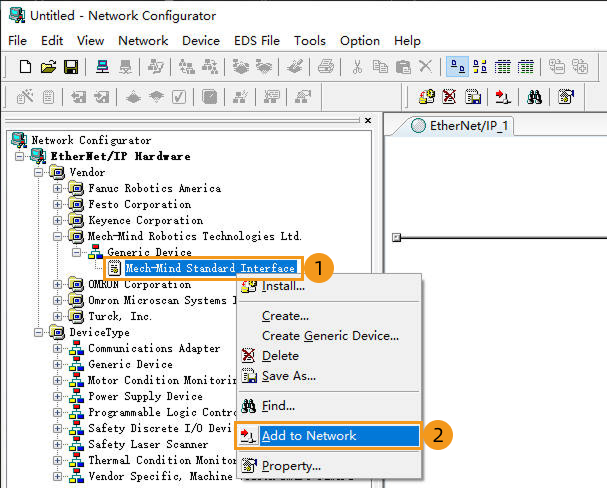Expand Turck, Inc. vendor
Screen dimensions: 607x488
[57, 316]
